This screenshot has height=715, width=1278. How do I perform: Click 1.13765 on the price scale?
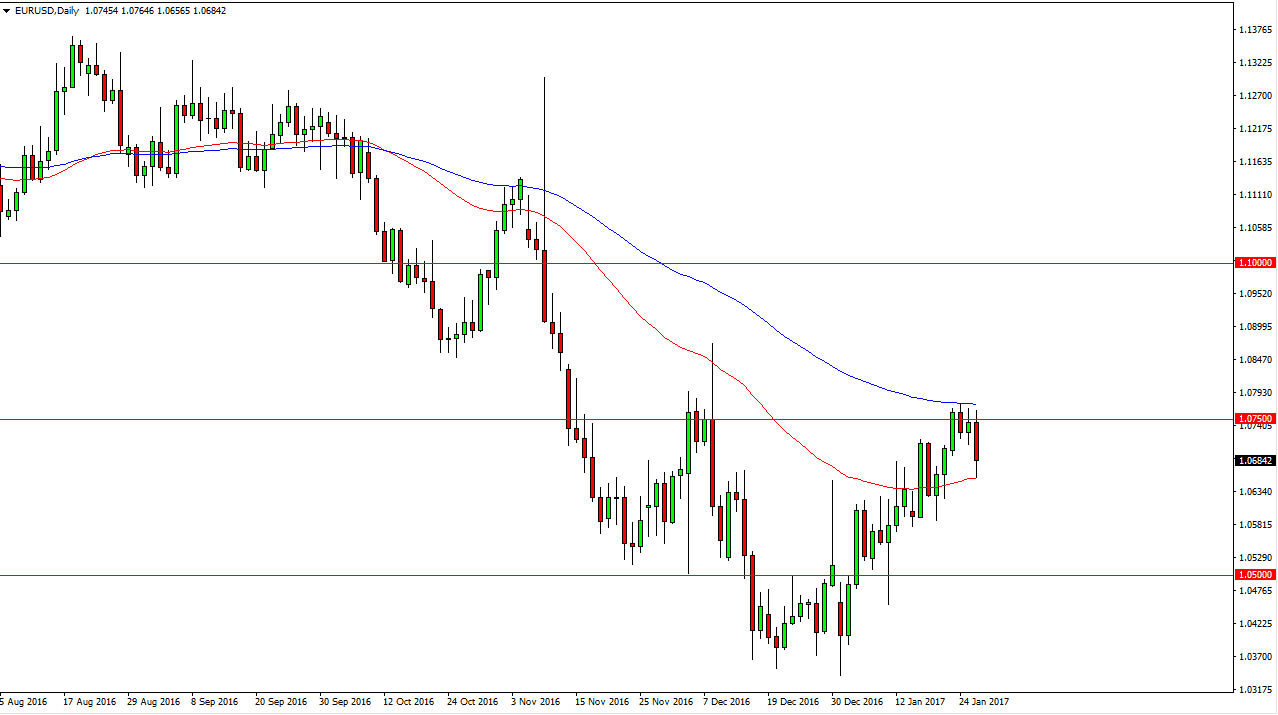1254,29
